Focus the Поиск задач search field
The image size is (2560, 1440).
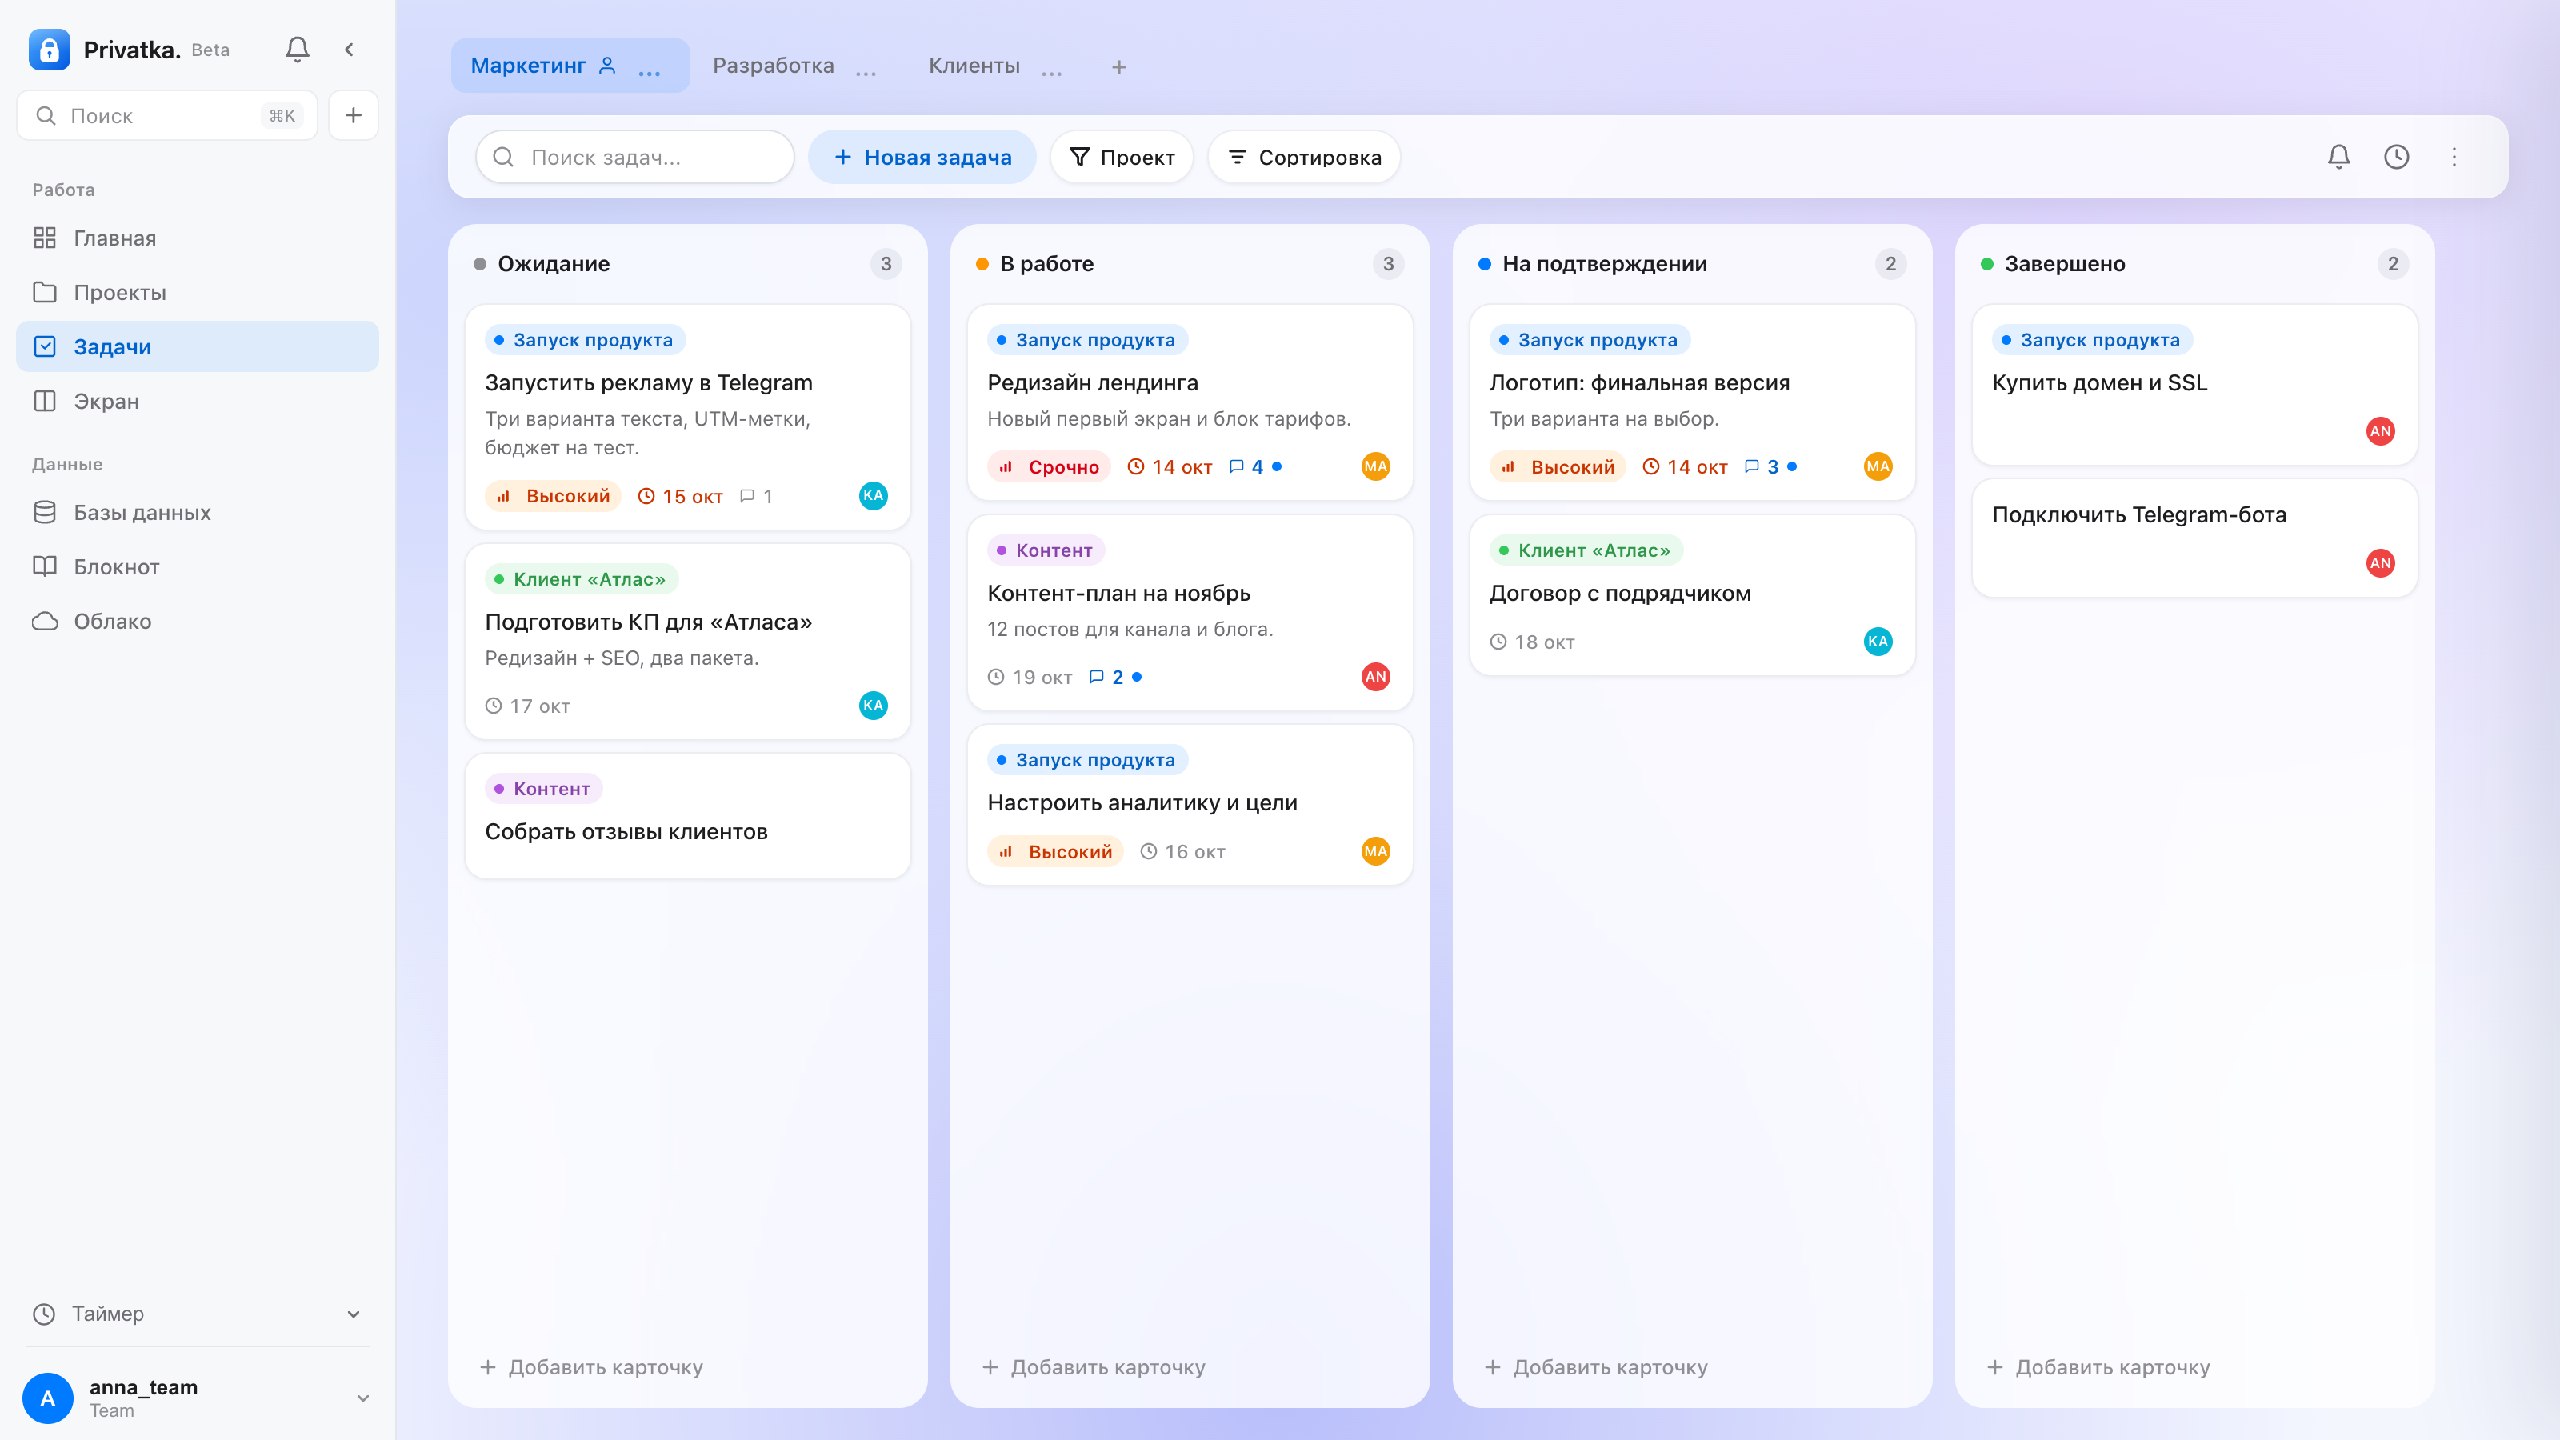pyautogui.click(x=635, y=157)
